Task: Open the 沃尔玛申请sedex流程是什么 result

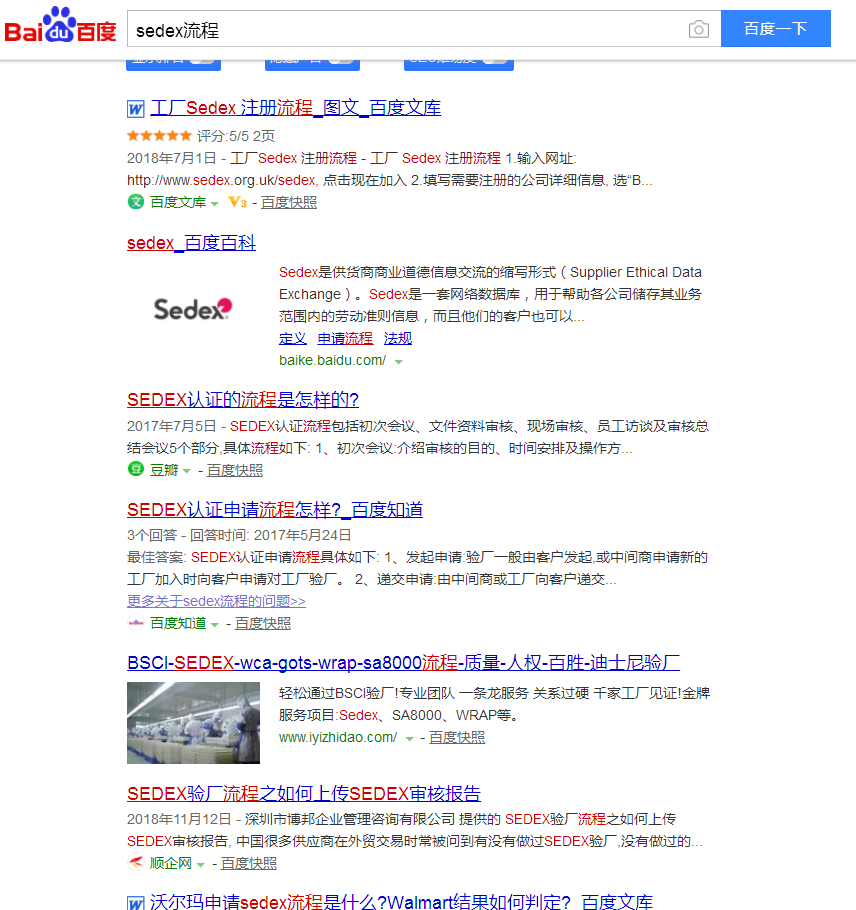Action: [402, 901]
